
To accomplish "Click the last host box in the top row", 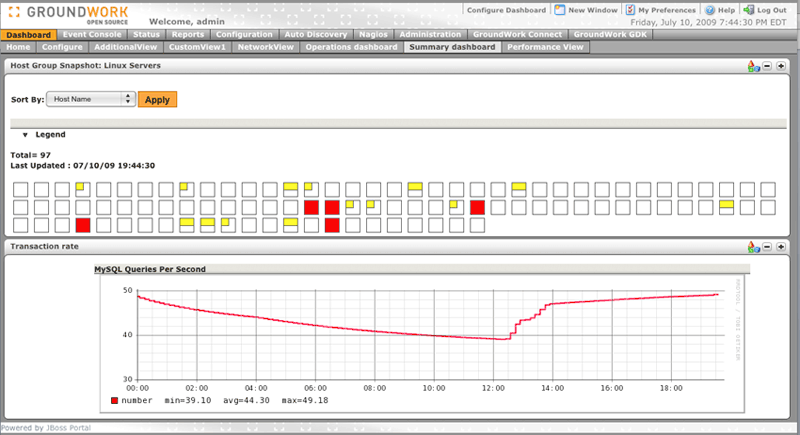I will [x=768, y=190].
